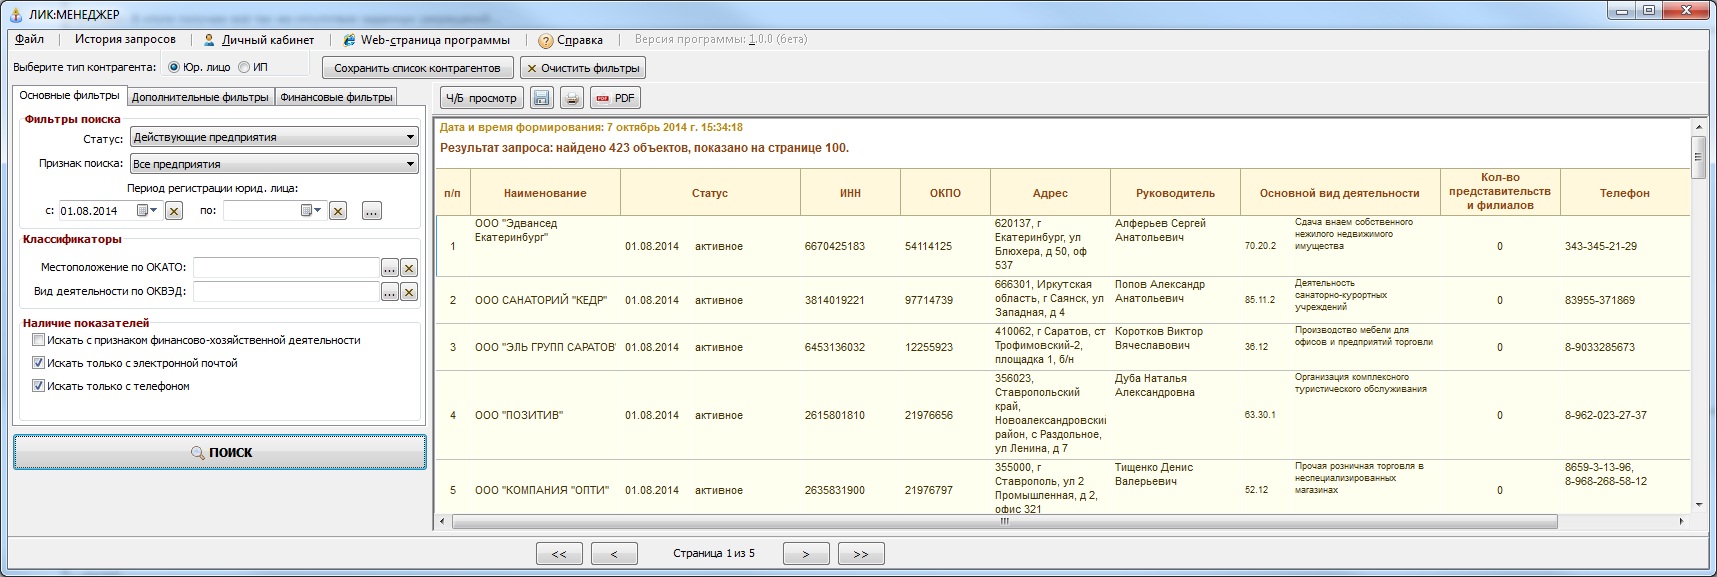
Task: Open the calendar for the start date
Action: (147, 211)
